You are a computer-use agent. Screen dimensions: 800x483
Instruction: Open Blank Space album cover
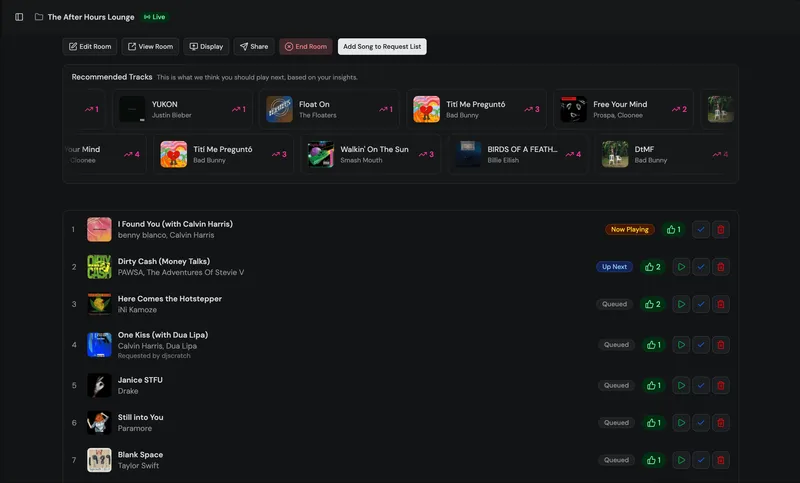click(x=99, y=460)
